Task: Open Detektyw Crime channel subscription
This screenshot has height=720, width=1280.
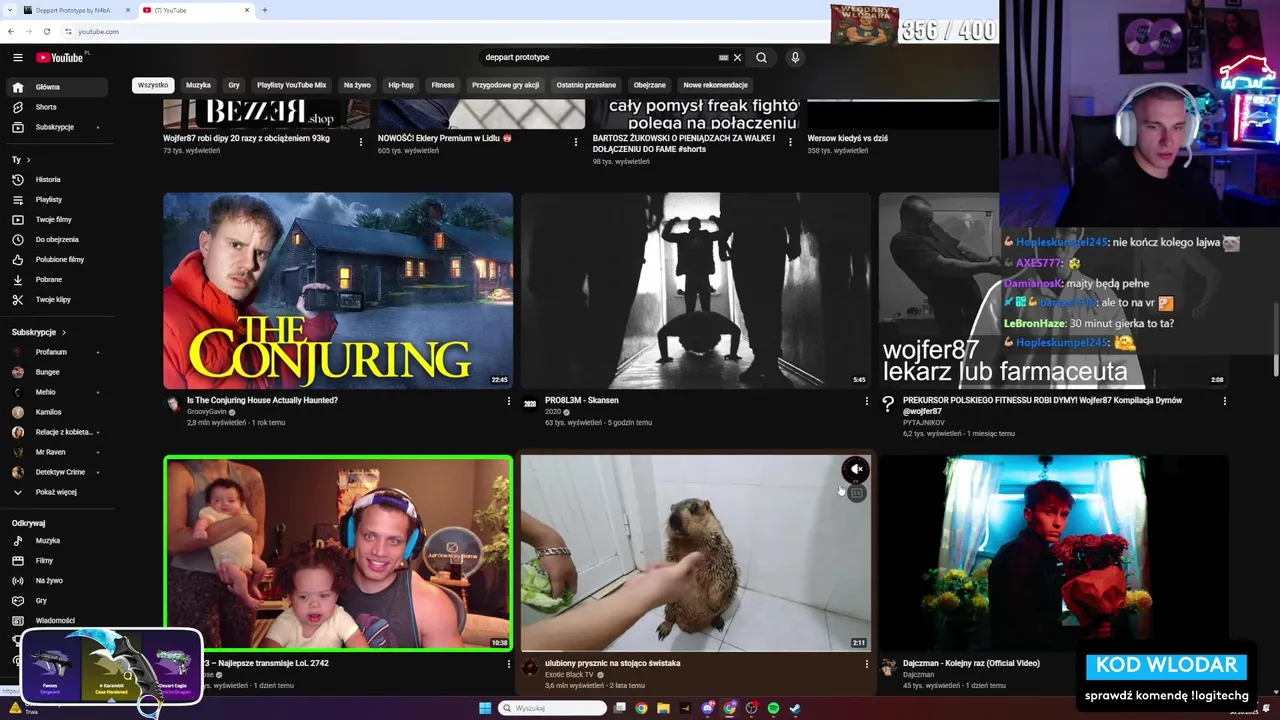Action: click(x=58, y=472)
